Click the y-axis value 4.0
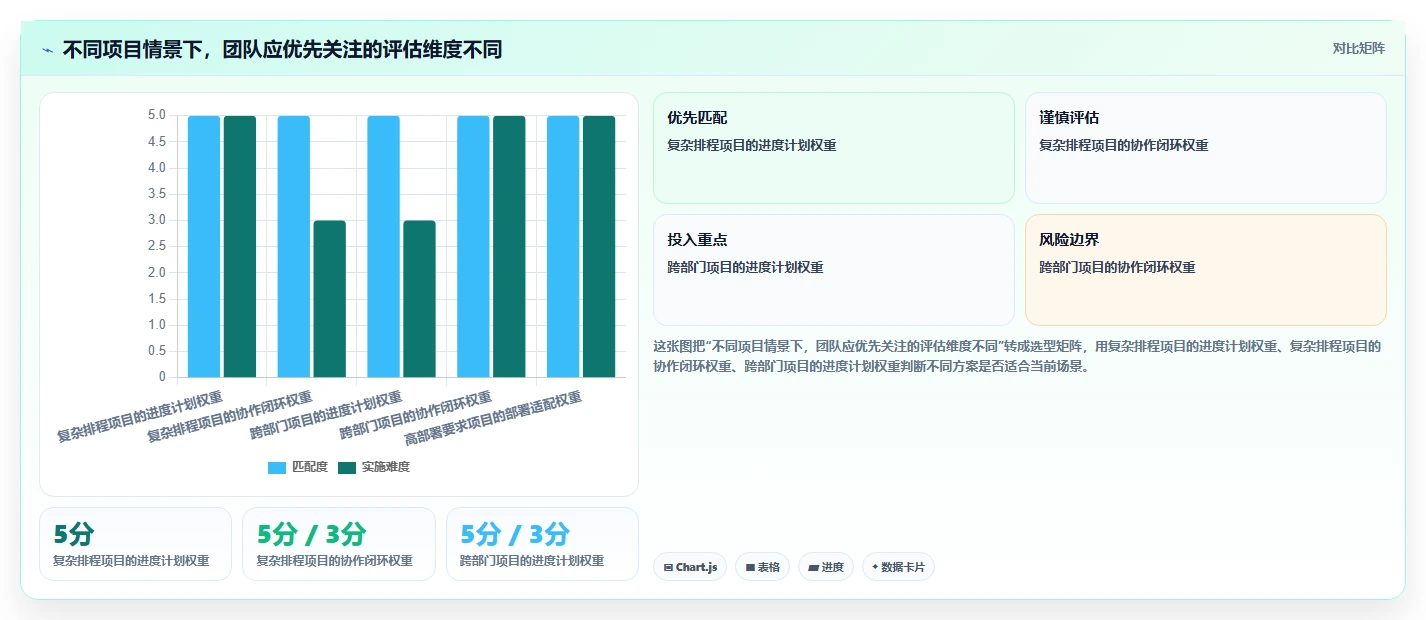The width and height of the screenshot is (1426, 620). [156, 168]
